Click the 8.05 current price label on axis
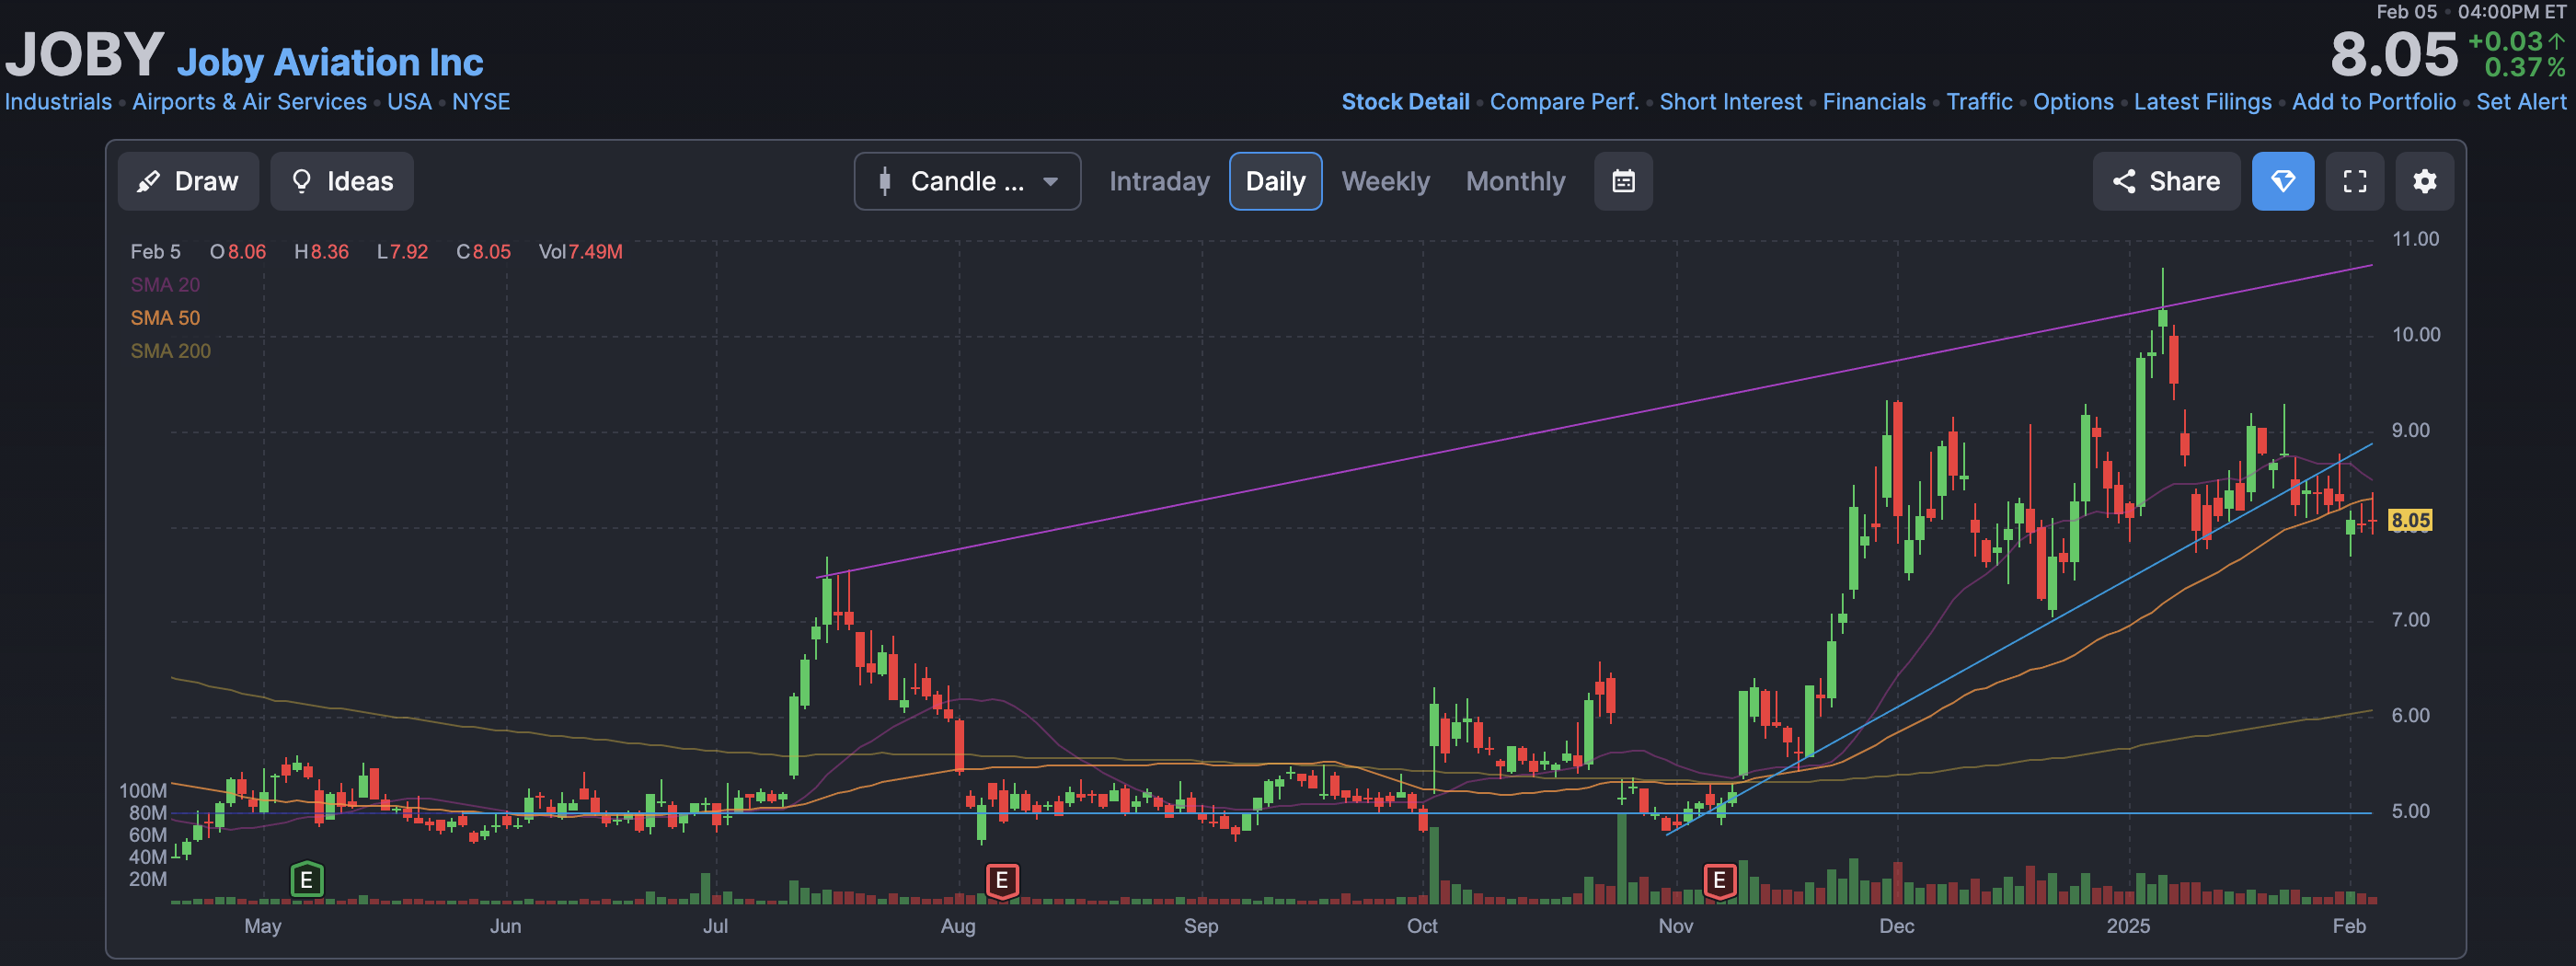Screen dimensions: 2576x966 point(2410,520)
